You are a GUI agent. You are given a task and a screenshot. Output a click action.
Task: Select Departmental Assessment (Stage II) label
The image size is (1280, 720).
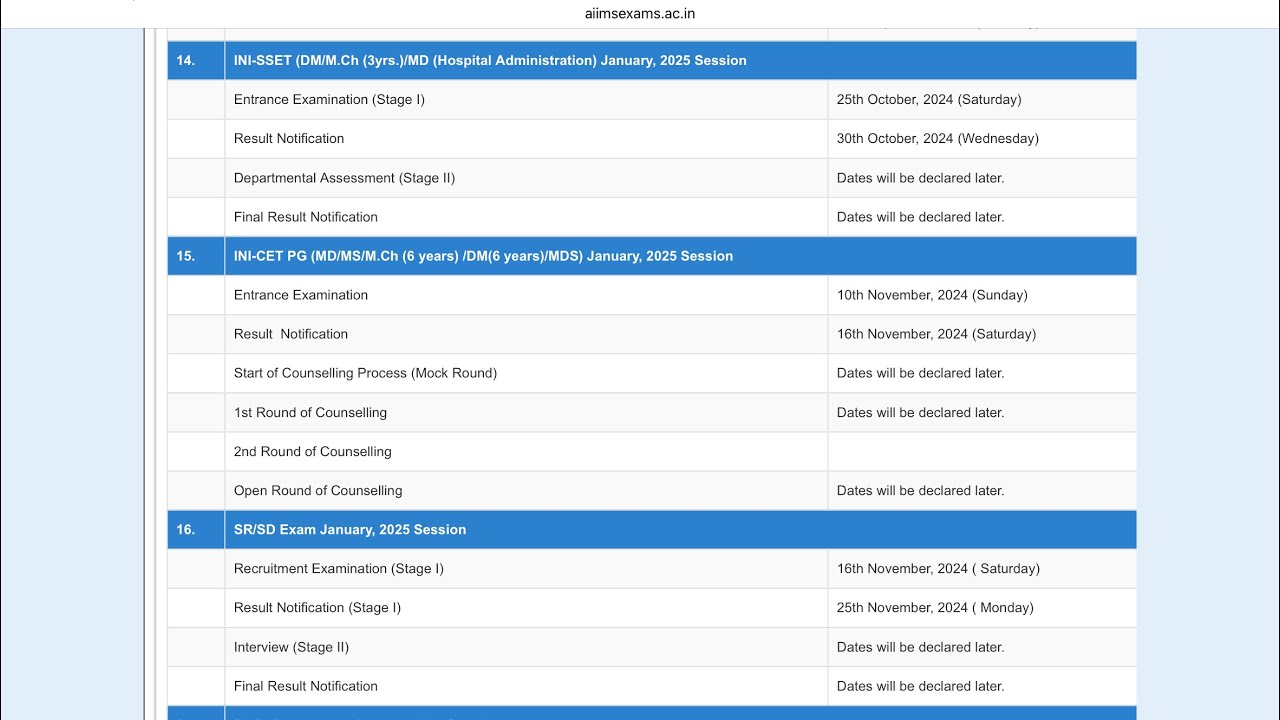coord(344,178)
